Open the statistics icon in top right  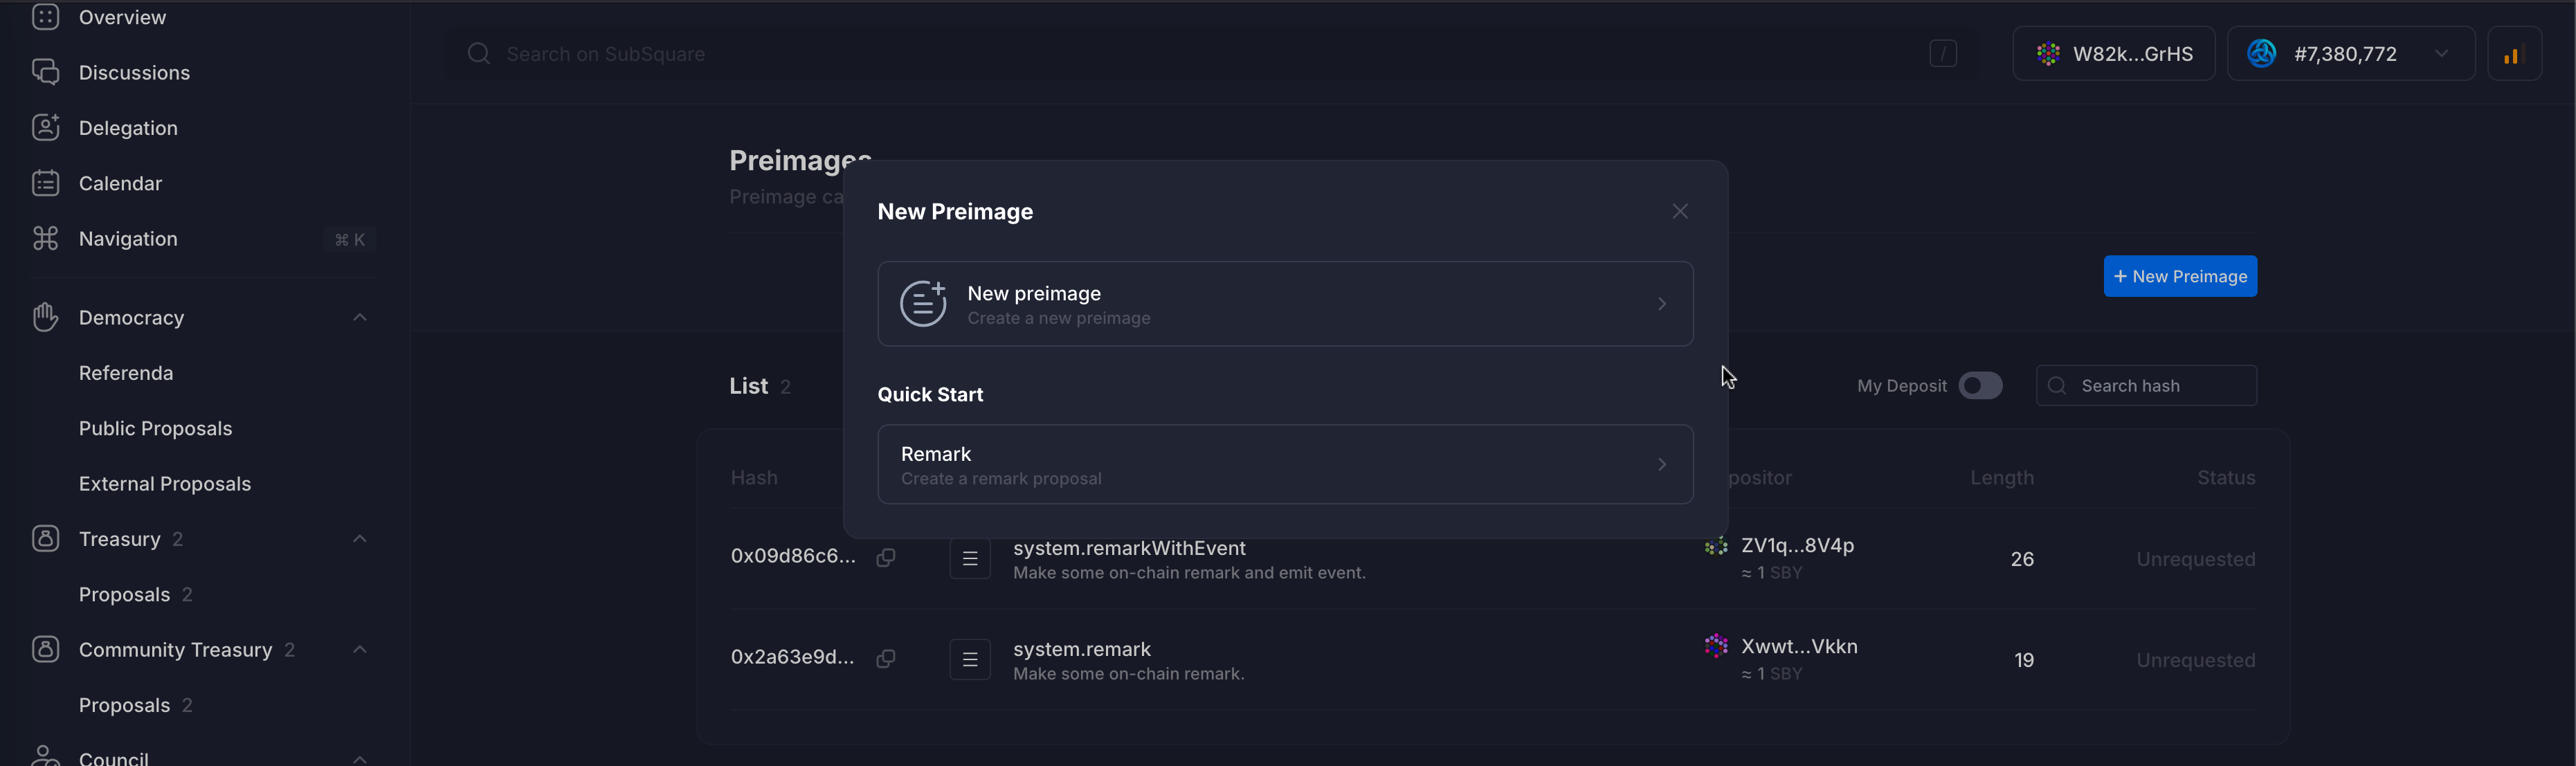2514,53
